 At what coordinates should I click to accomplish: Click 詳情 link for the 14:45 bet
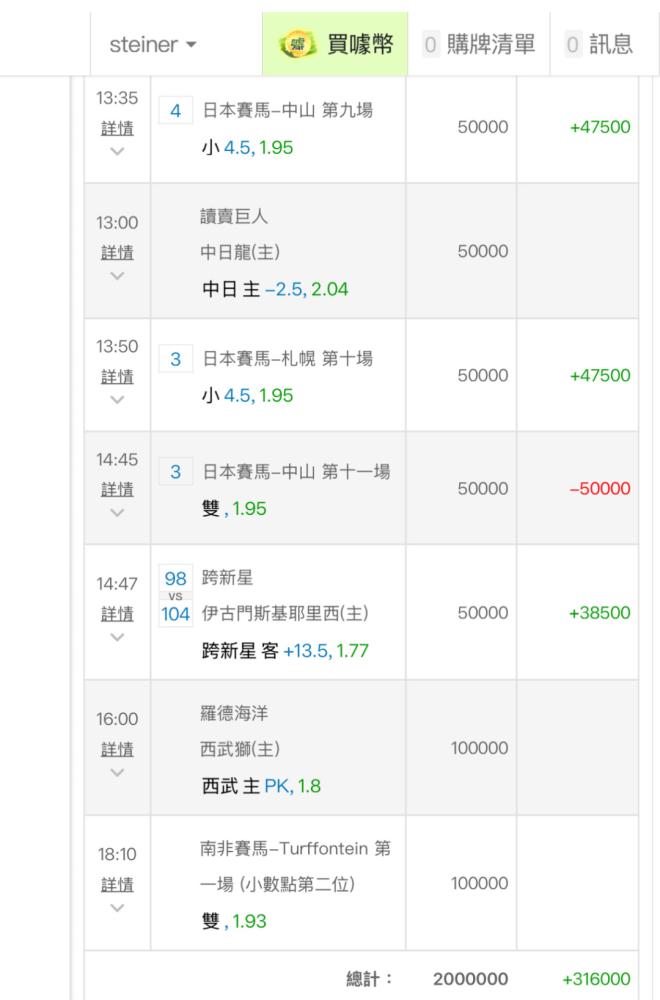117,489
